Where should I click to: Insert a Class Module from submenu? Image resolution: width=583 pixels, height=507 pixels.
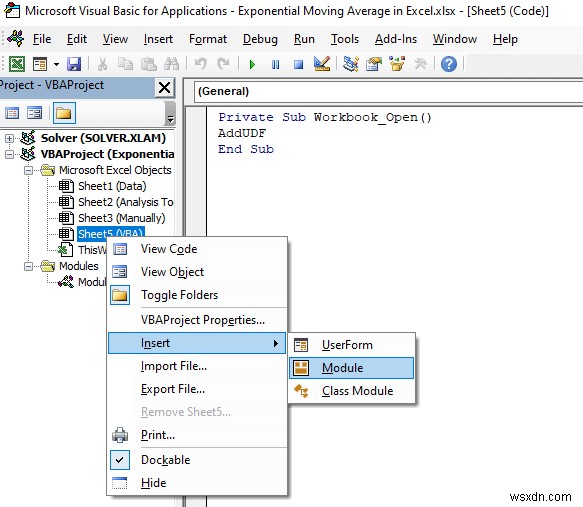pos(351,391)
